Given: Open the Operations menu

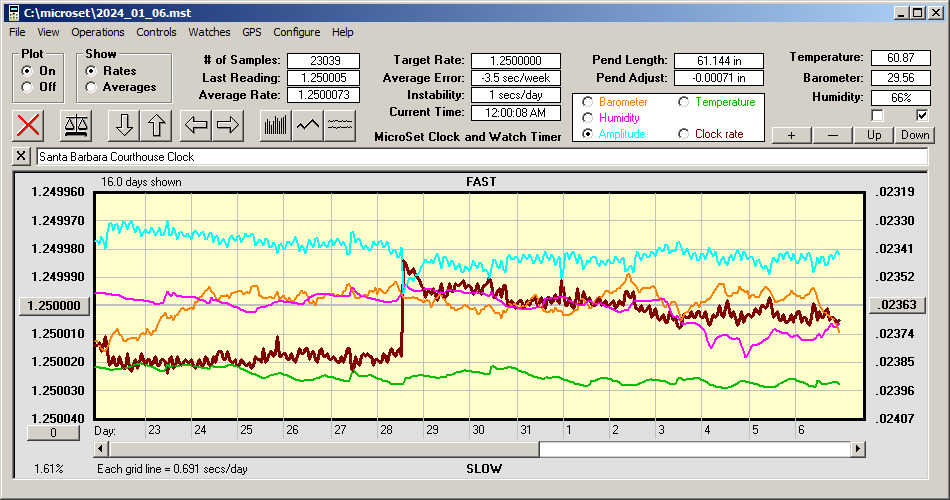Looking at the screenshot, I should [x=98, y=32].
